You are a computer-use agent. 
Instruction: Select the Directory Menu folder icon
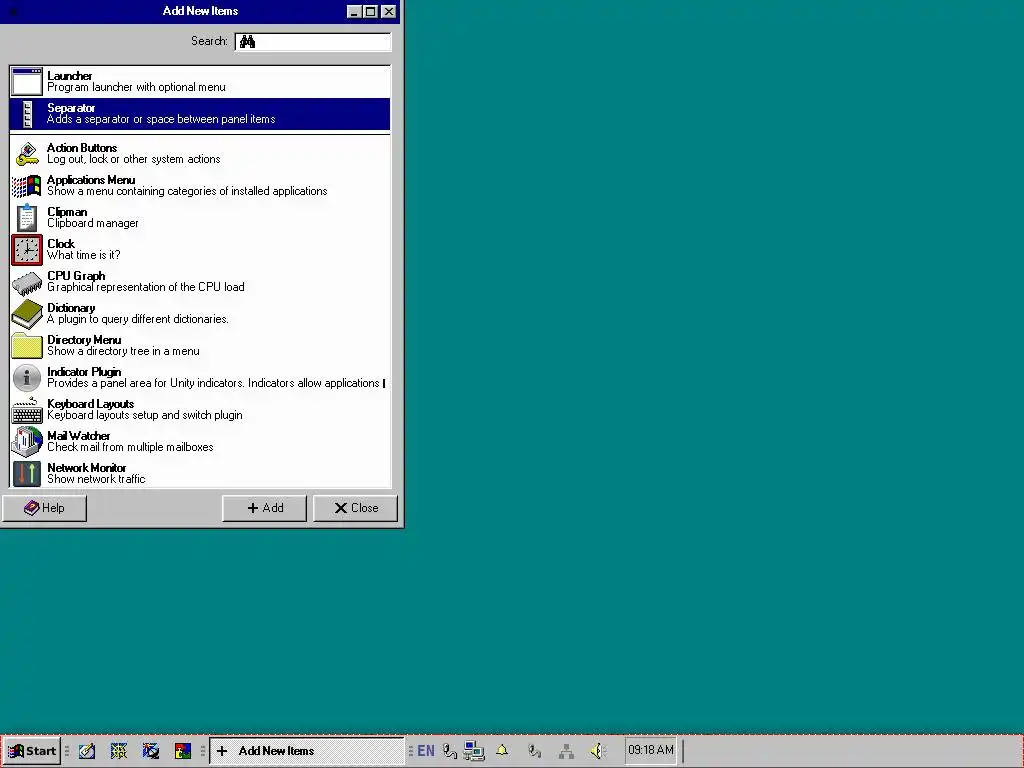pos(27,345)
